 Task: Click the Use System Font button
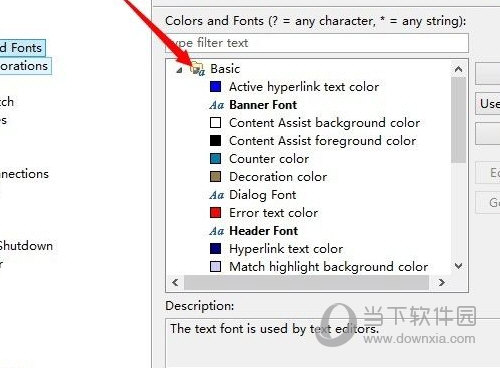[488, 104]
